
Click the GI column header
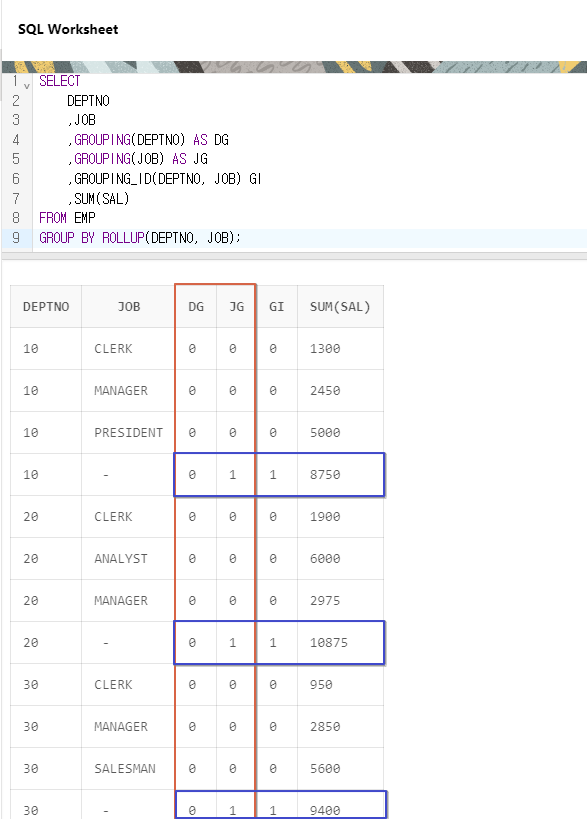coord(277,307)
